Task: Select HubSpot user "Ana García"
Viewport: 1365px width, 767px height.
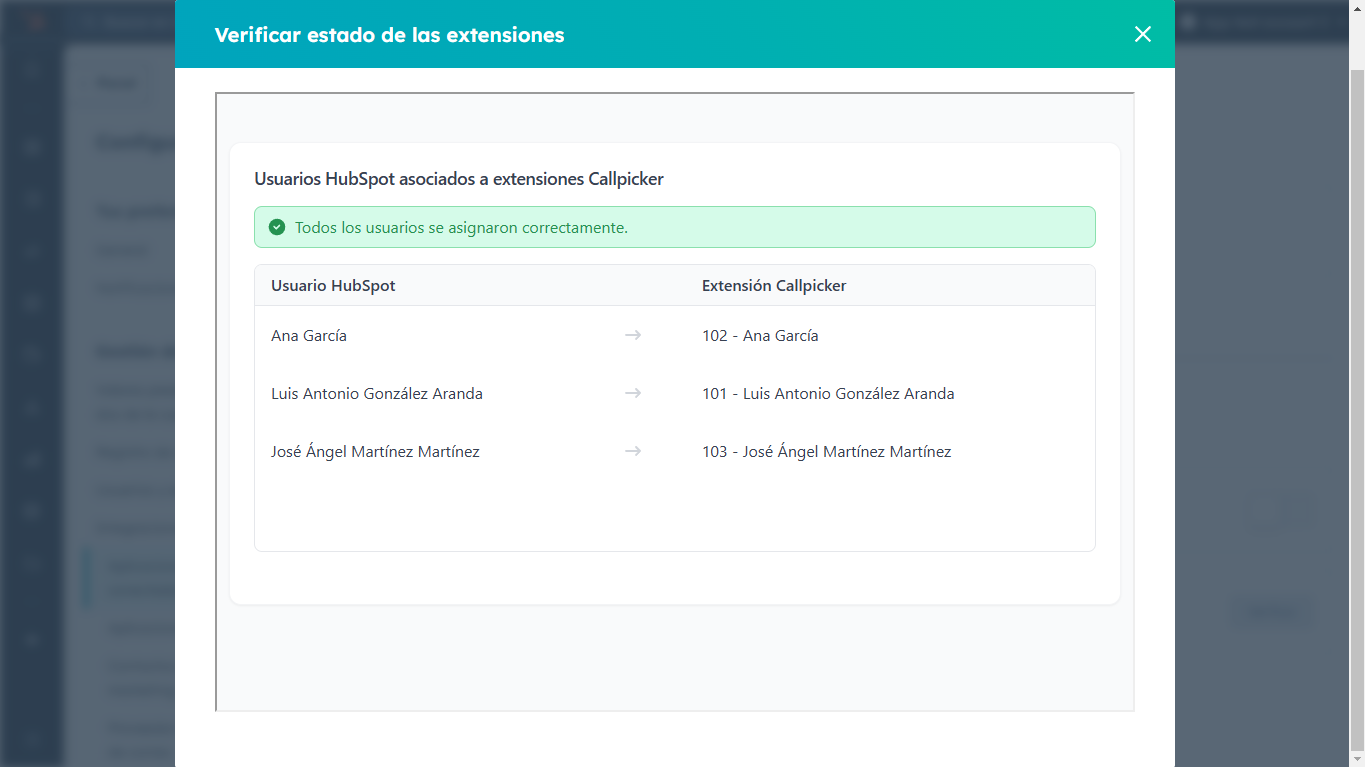Action: click(309, 336)
